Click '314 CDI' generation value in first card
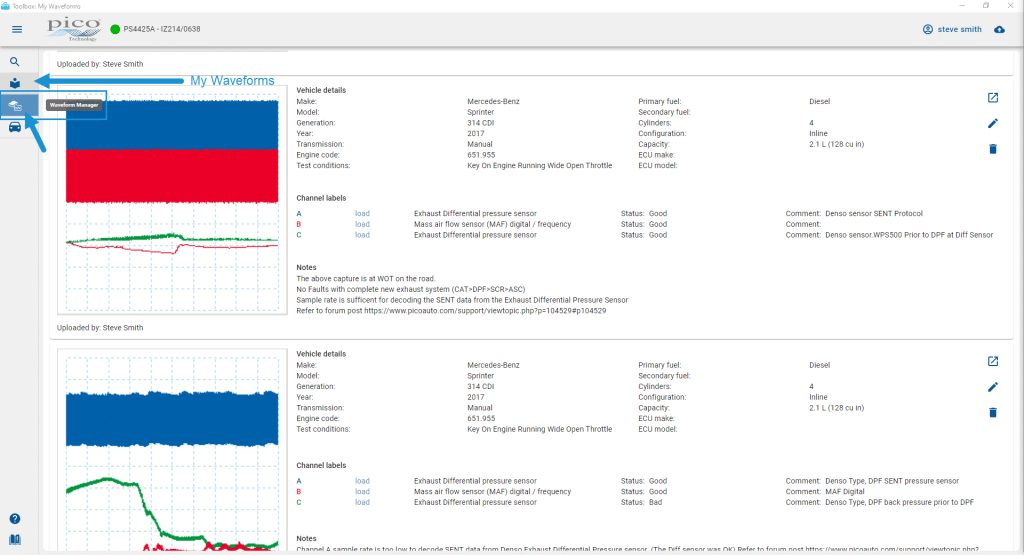 [481, 123]
